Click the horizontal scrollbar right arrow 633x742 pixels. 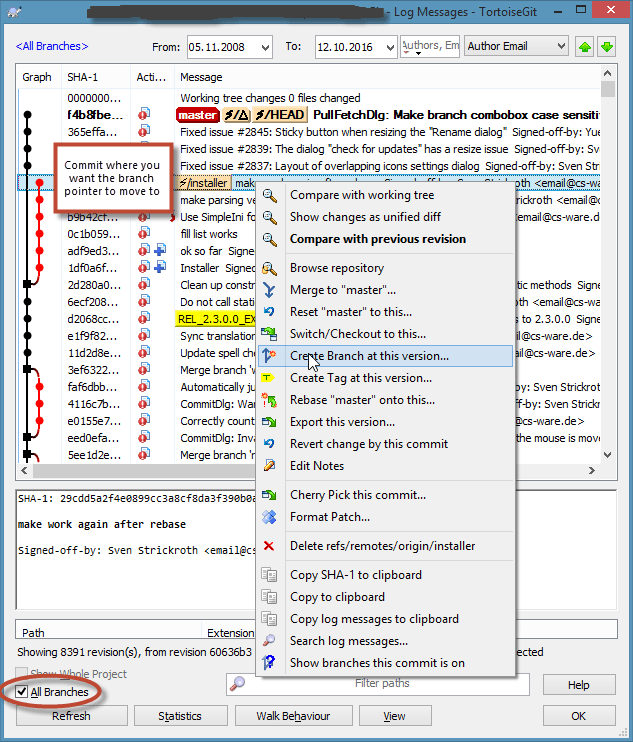[592, 470]
